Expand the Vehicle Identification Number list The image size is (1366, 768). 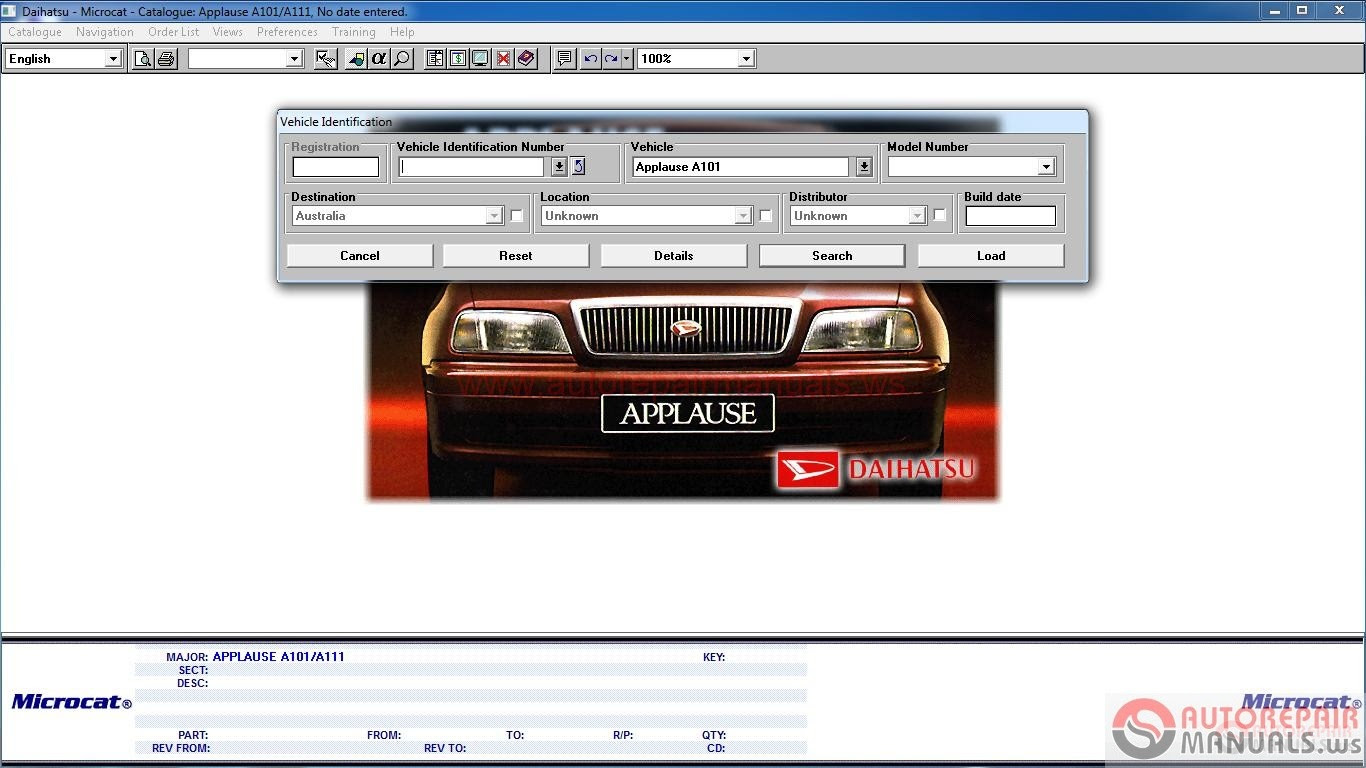click(x=560, y=167)
